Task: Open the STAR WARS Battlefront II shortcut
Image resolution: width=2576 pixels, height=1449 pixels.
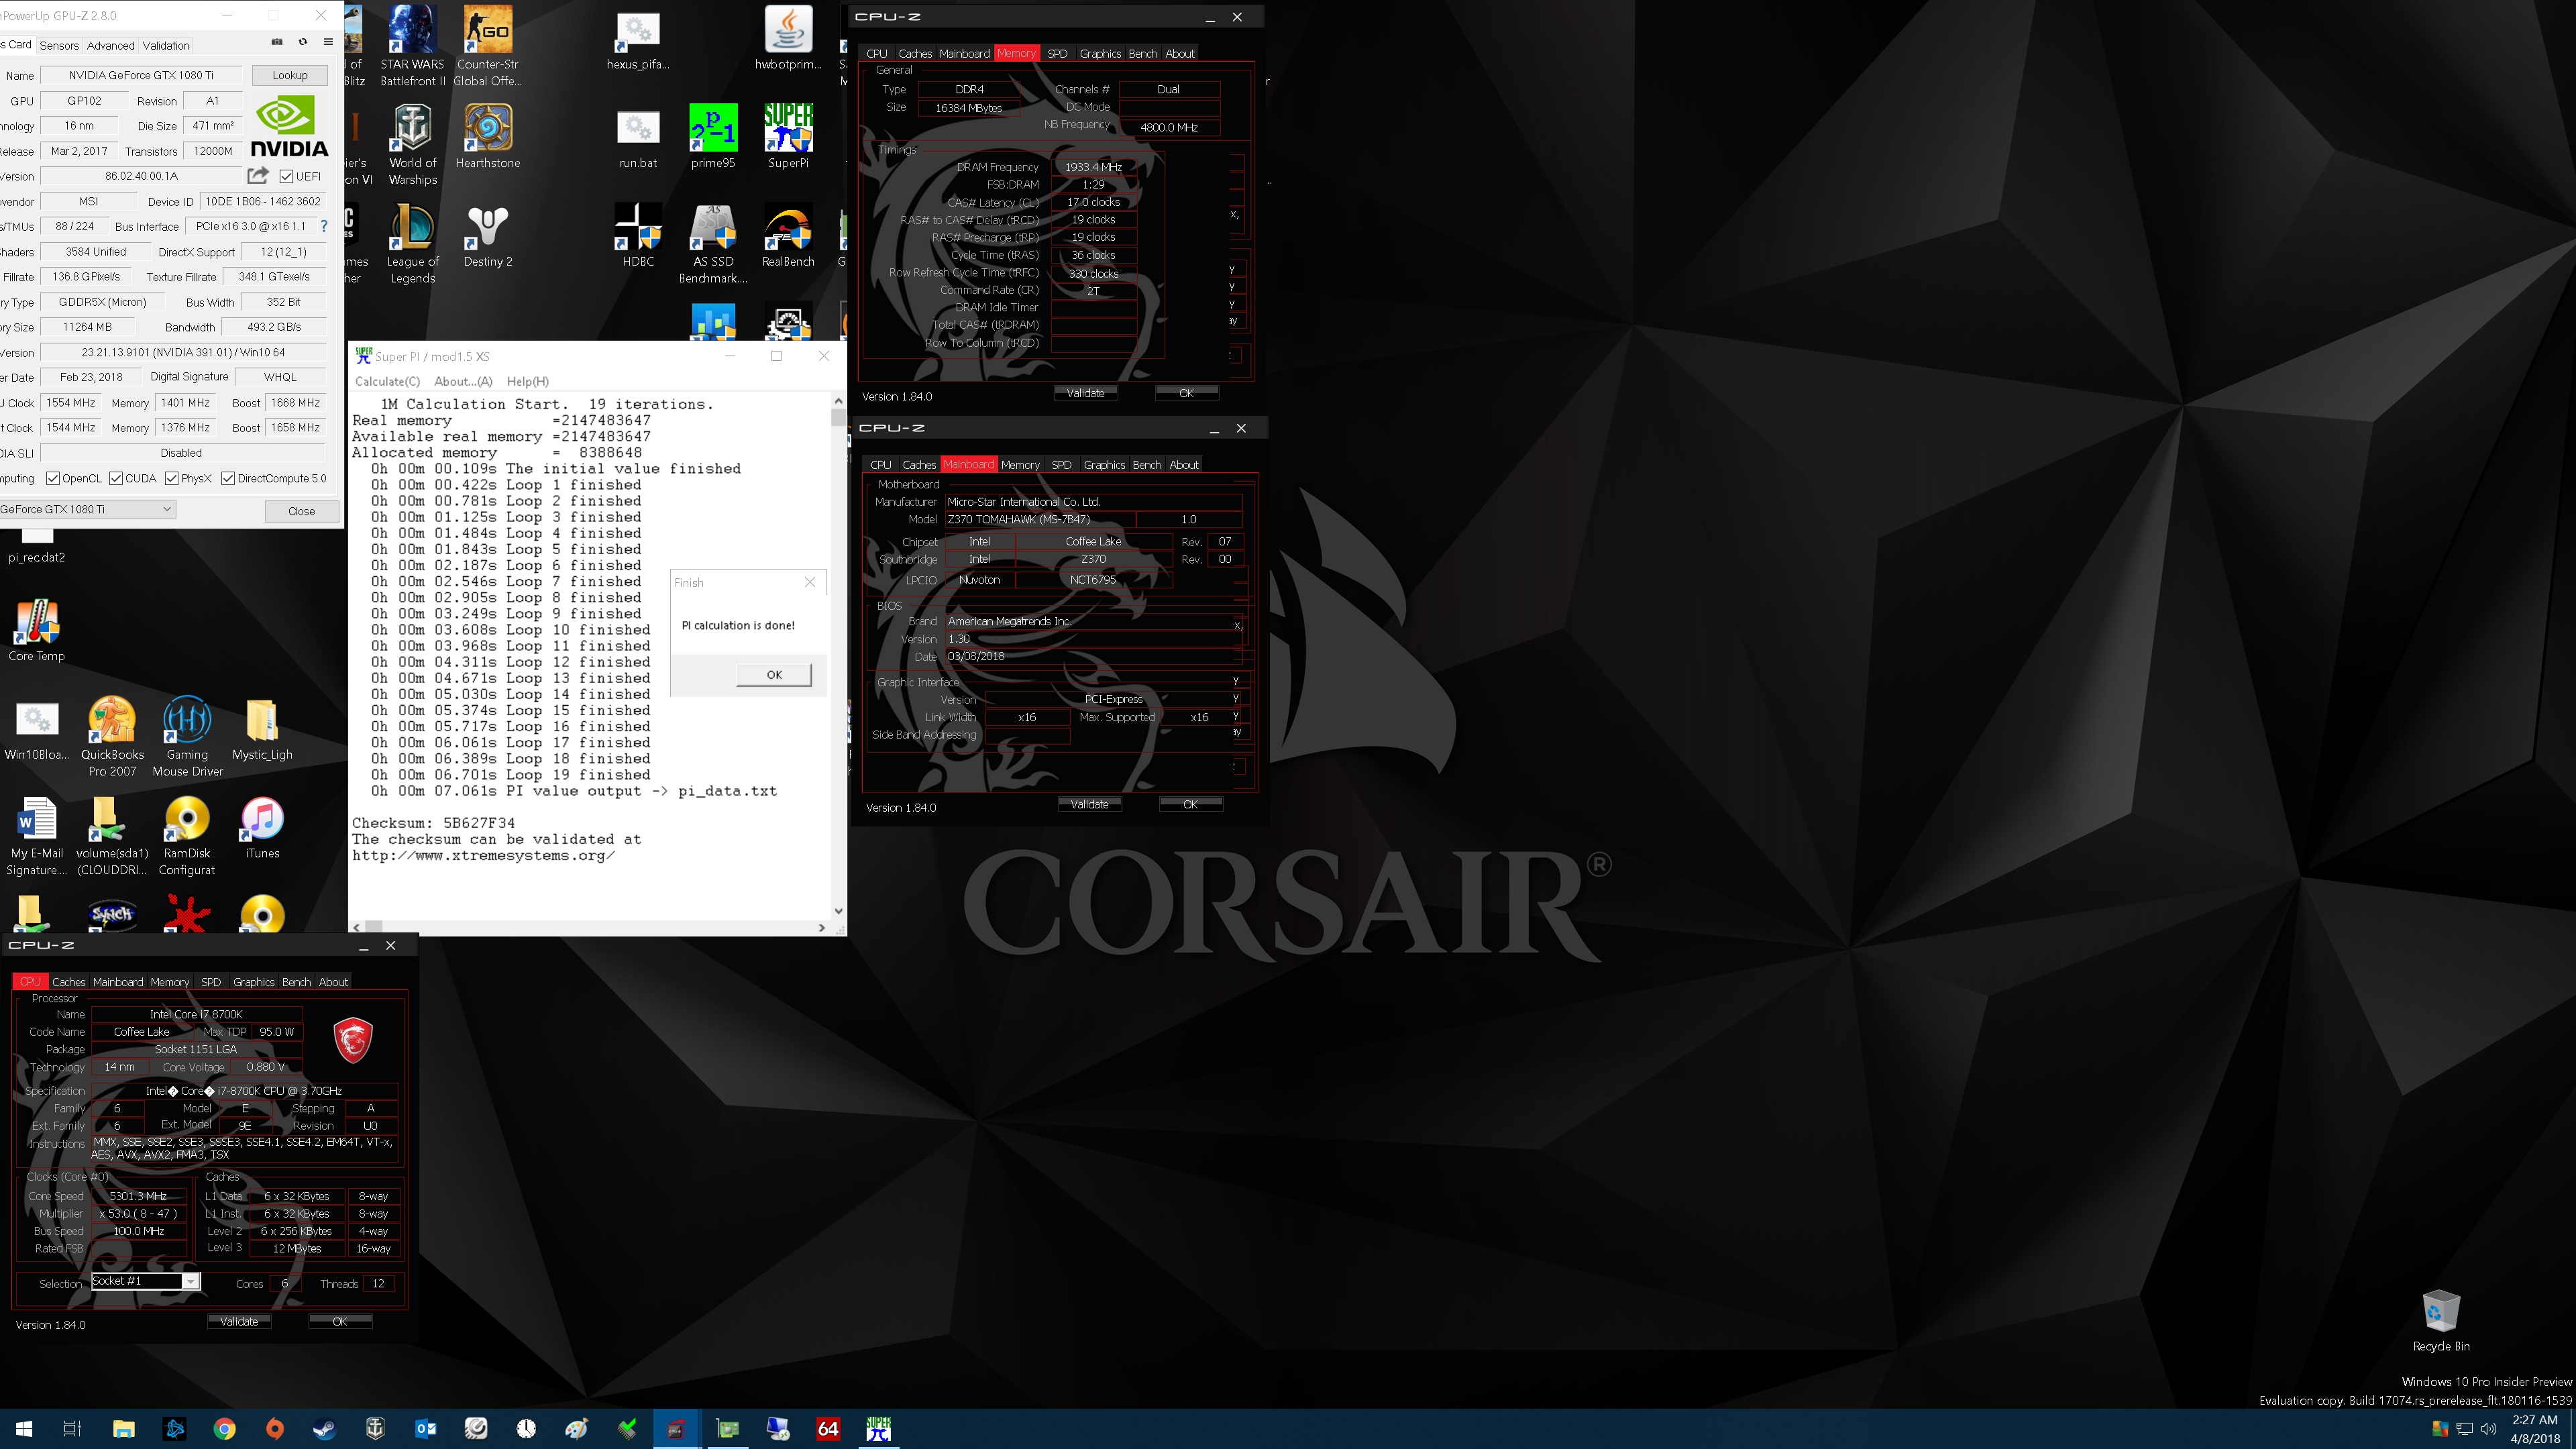Action: pos(412,46)
